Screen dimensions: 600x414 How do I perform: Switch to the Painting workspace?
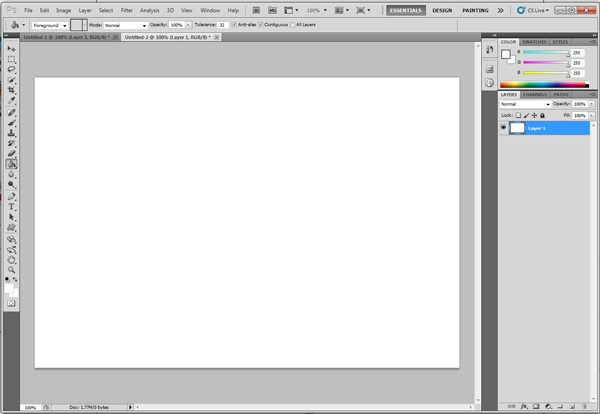coord(475,9)
